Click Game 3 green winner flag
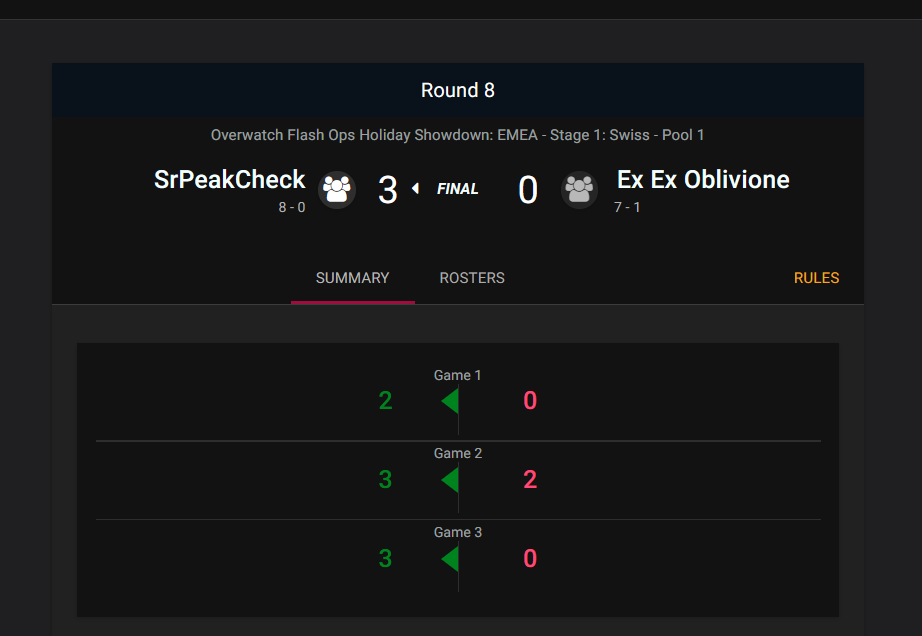922x636 pixels. 450,558
